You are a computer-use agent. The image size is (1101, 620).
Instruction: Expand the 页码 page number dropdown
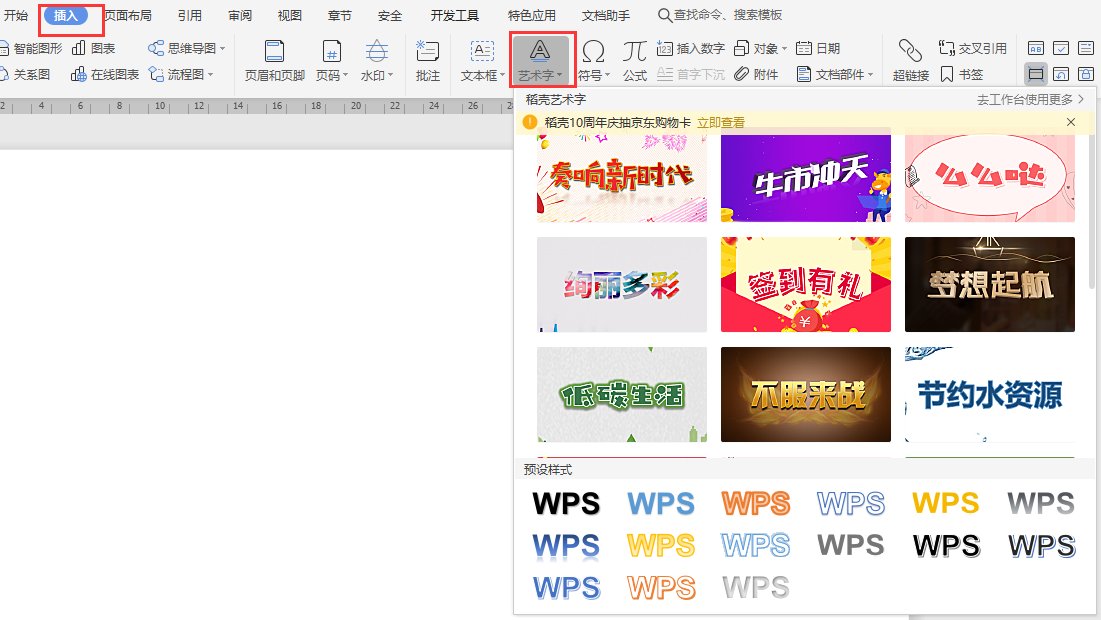click(x=332, y=74)
